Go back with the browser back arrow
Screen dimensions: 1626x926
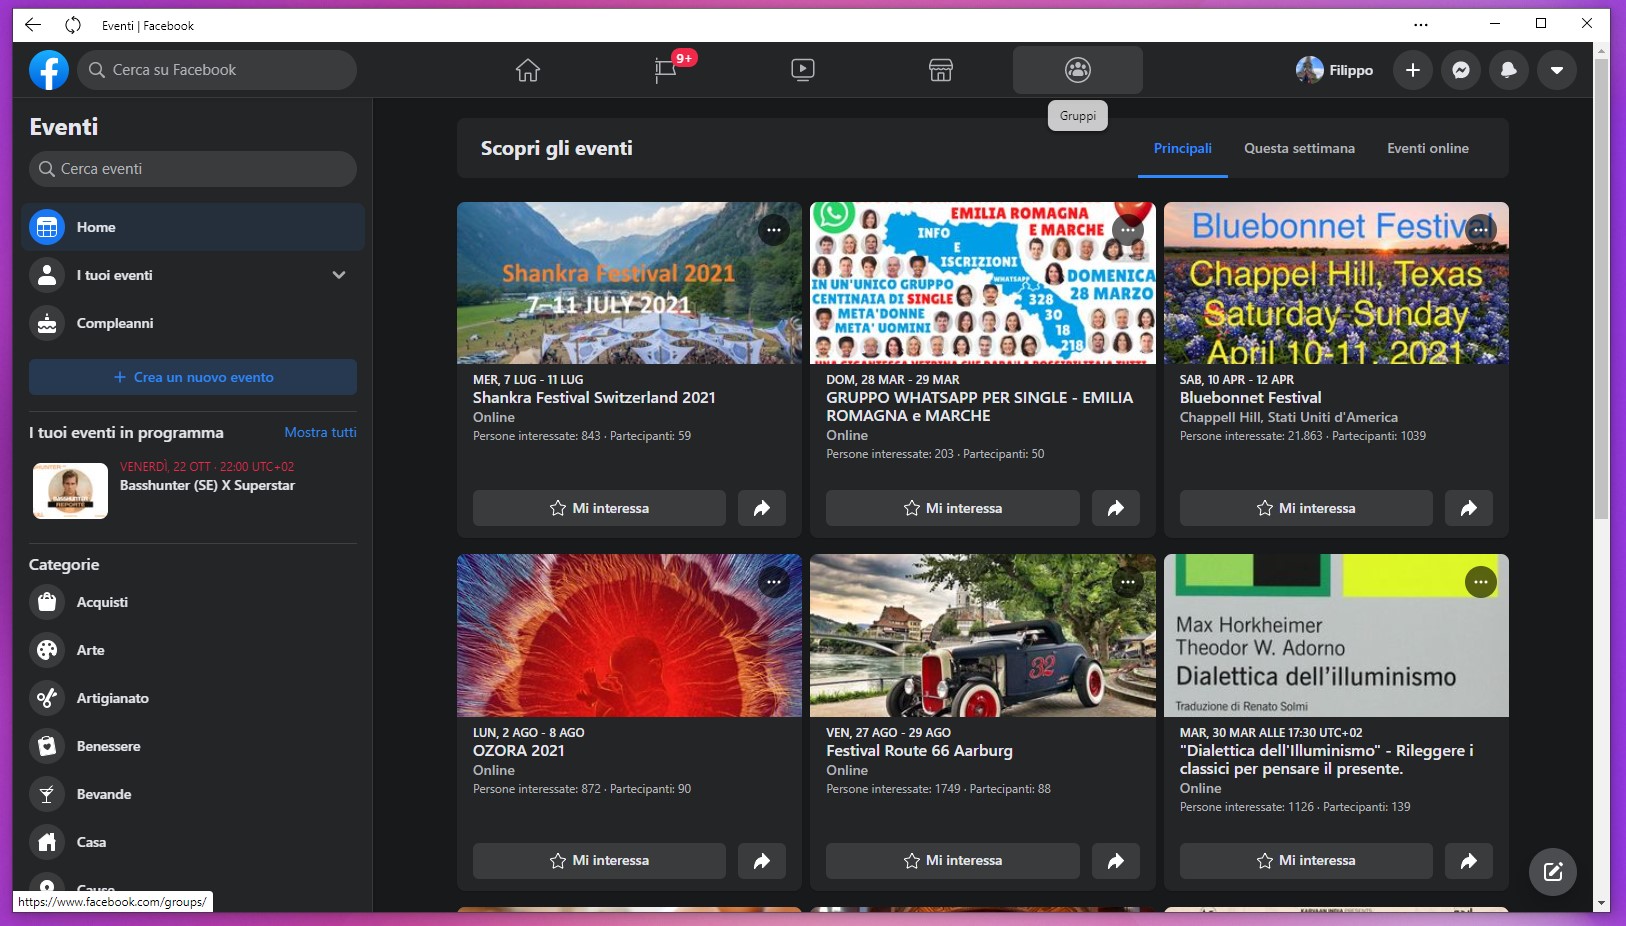(x=33, y=25)
